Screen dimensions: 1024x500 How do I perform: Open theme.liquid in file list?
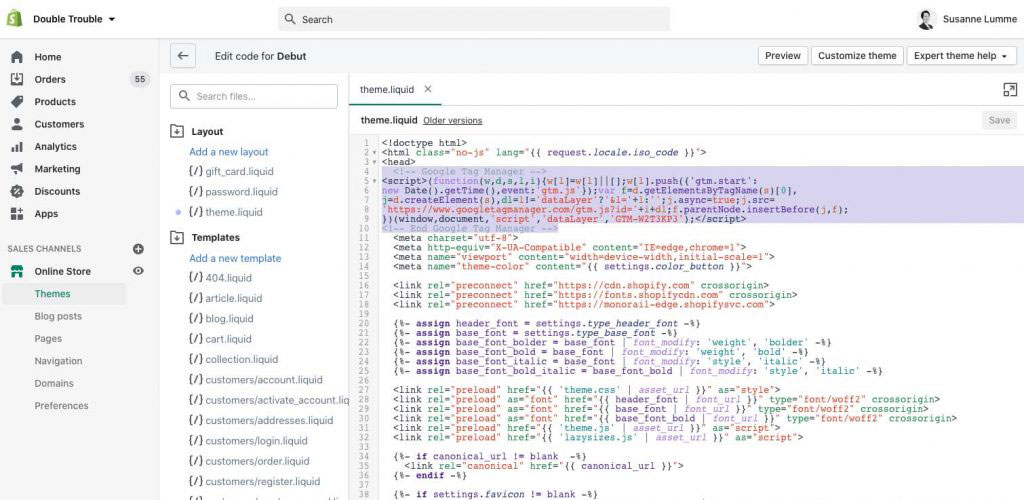225,212
